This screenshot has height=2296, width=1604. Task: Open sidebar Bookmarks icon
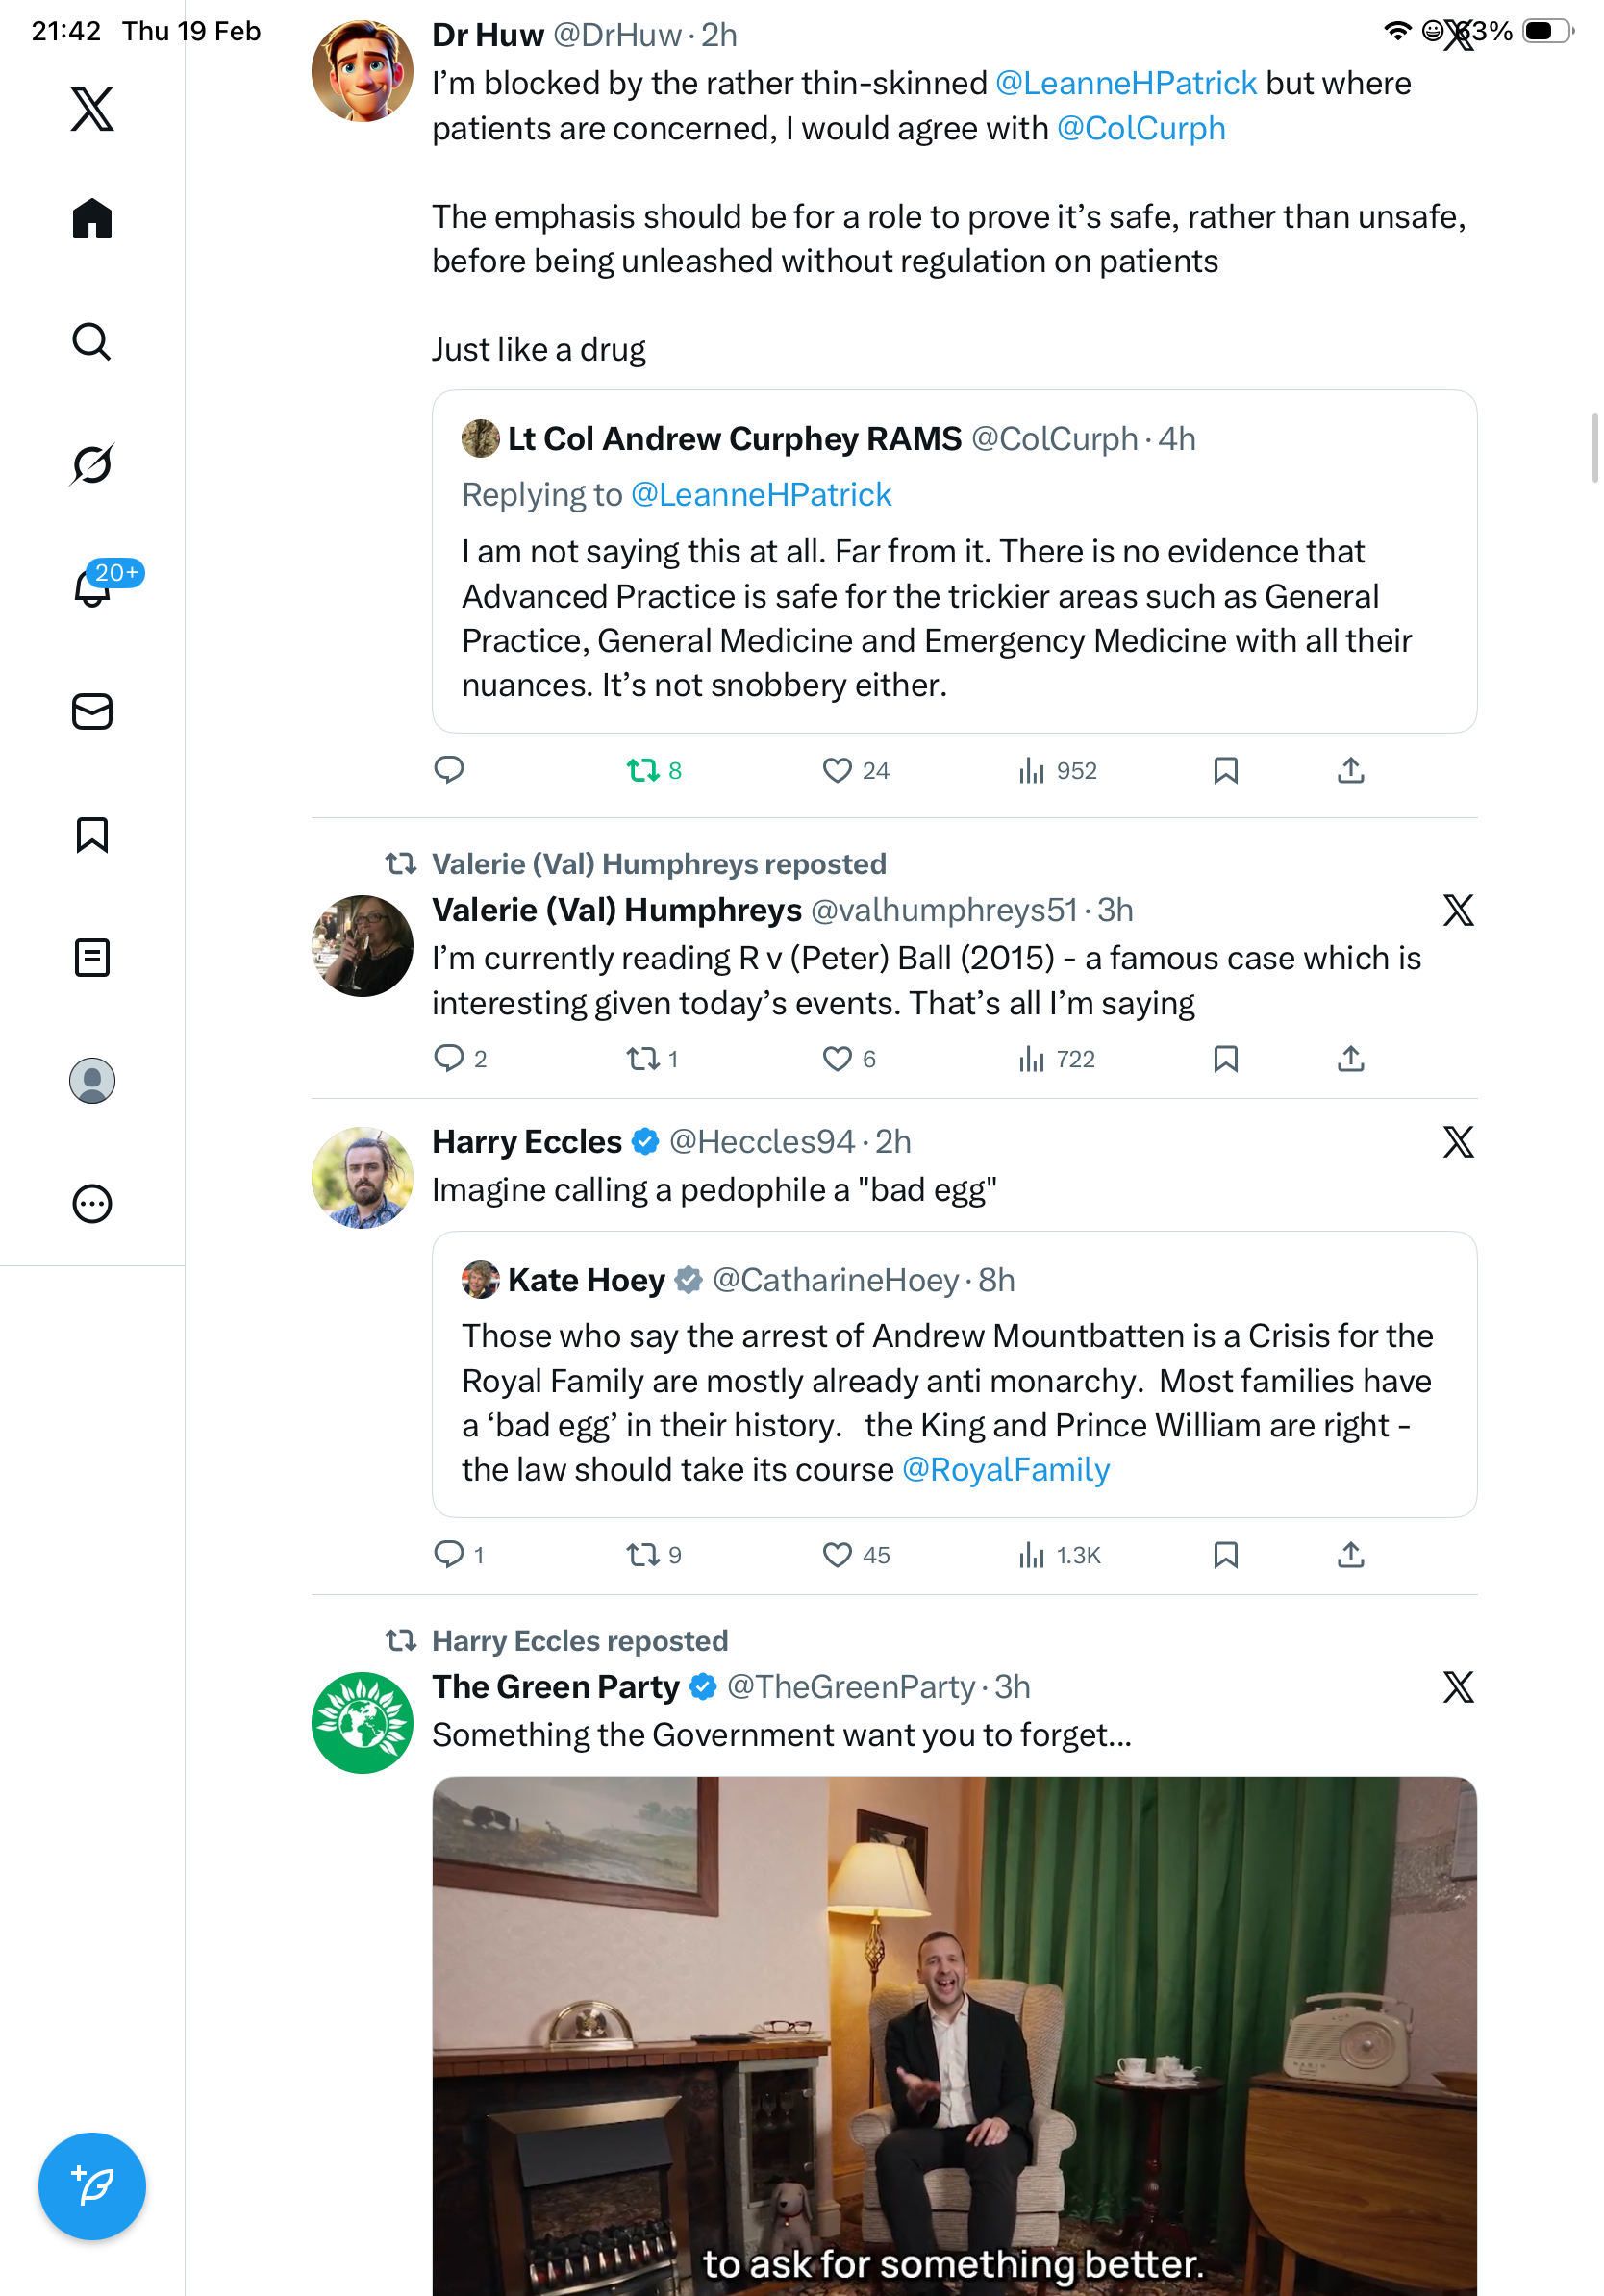coord(92,834)
